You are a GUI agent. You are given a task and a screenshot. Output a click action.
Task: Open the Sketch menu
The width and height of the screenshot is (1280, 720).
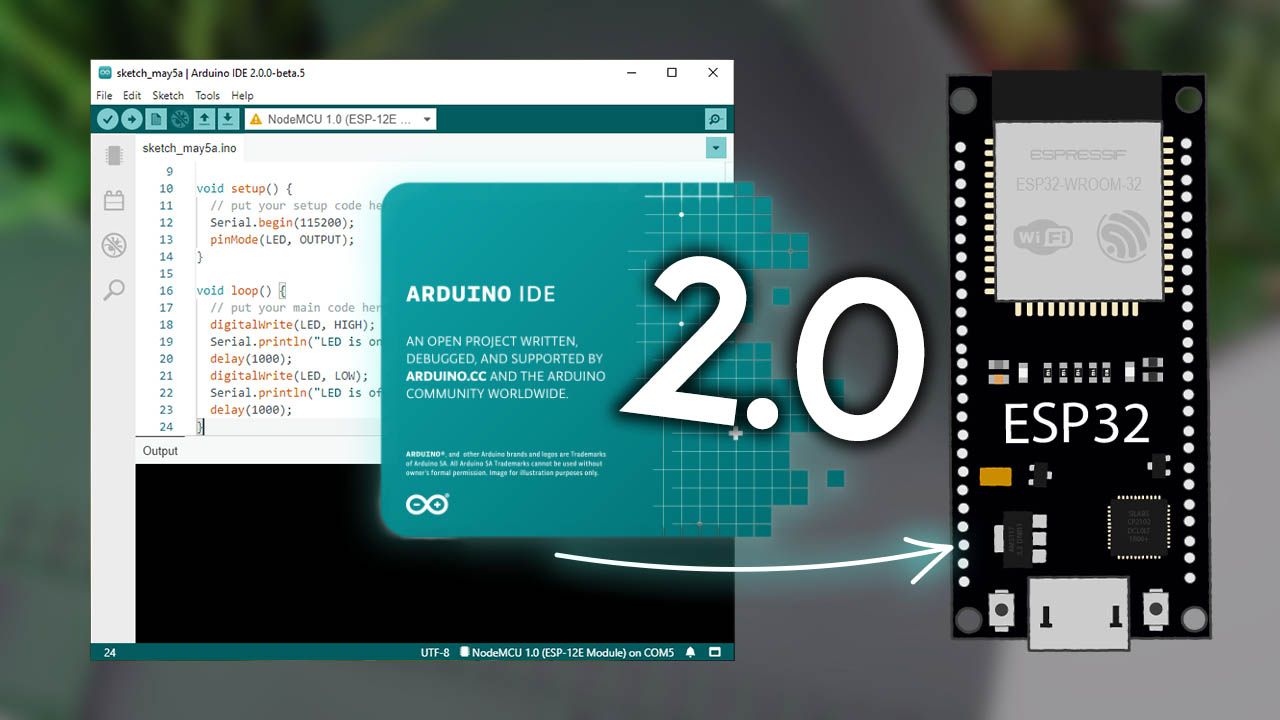click(168, 95)
